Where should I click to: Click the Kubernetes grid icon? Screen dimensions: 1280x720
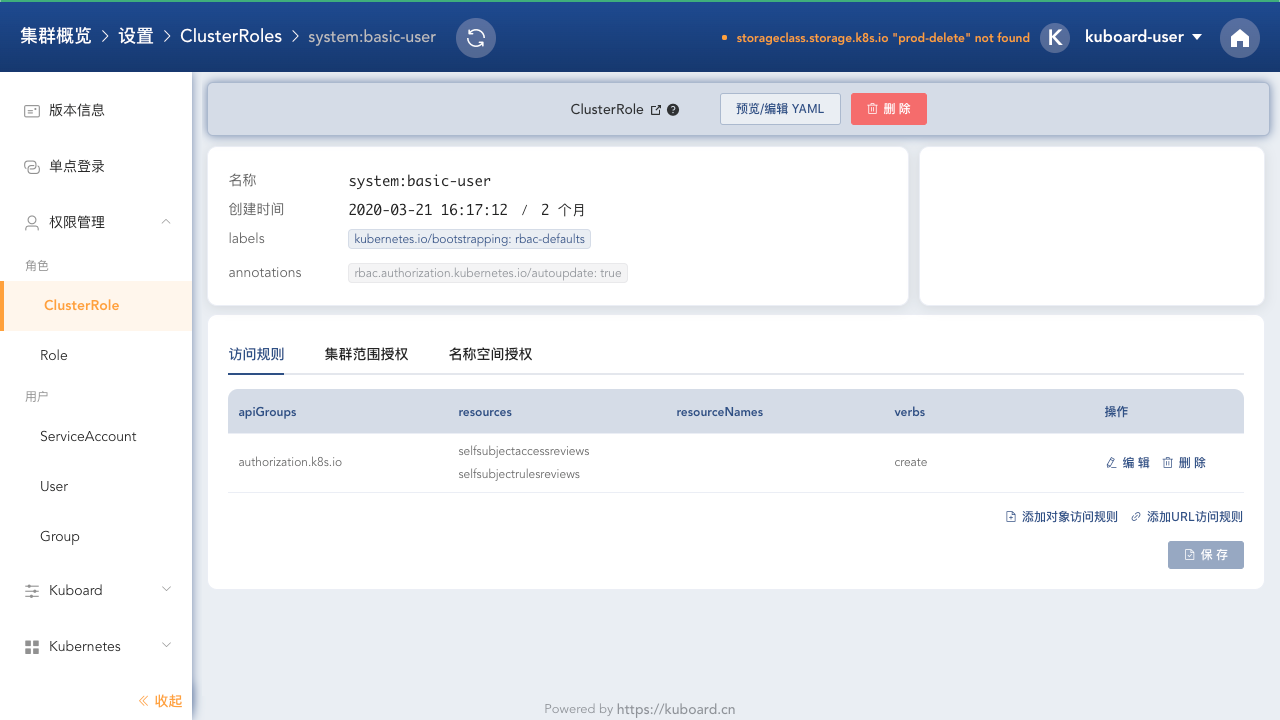[32, 646]
